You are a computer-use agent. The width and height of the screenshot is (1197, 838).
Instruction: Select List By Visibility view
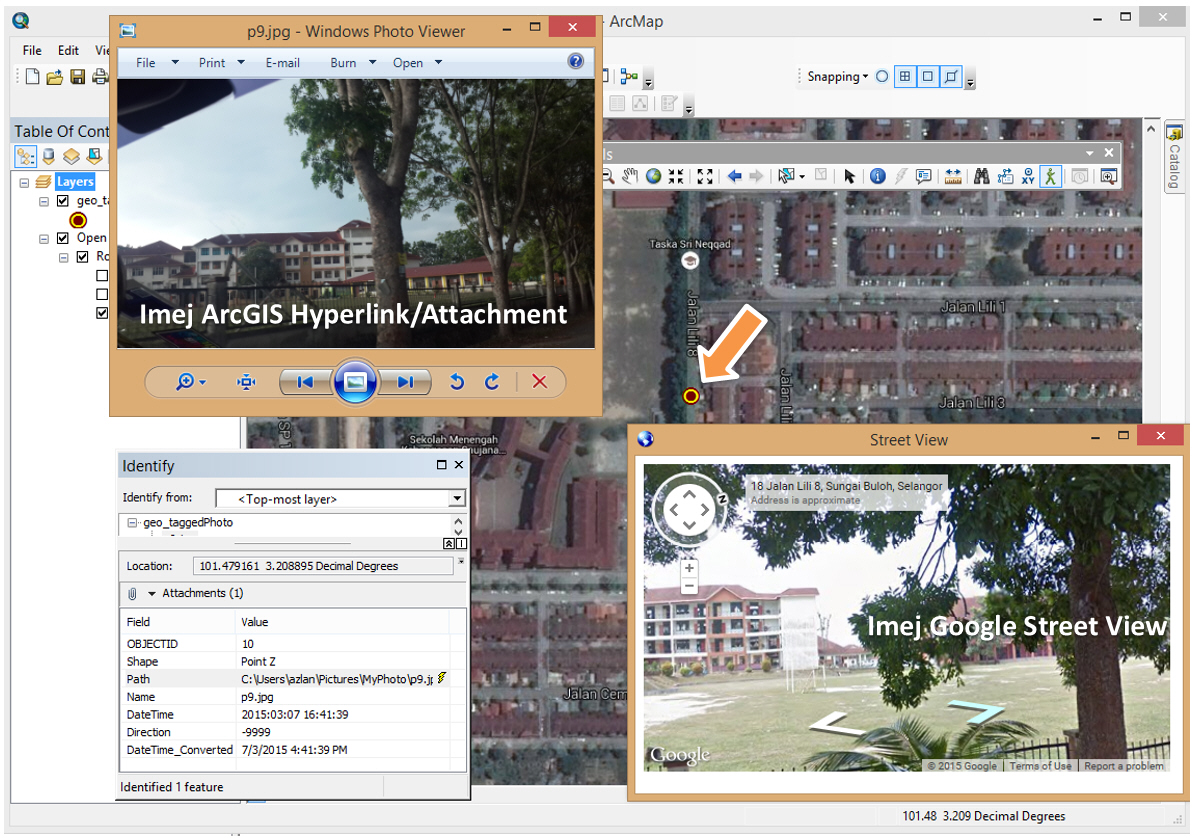71,156
